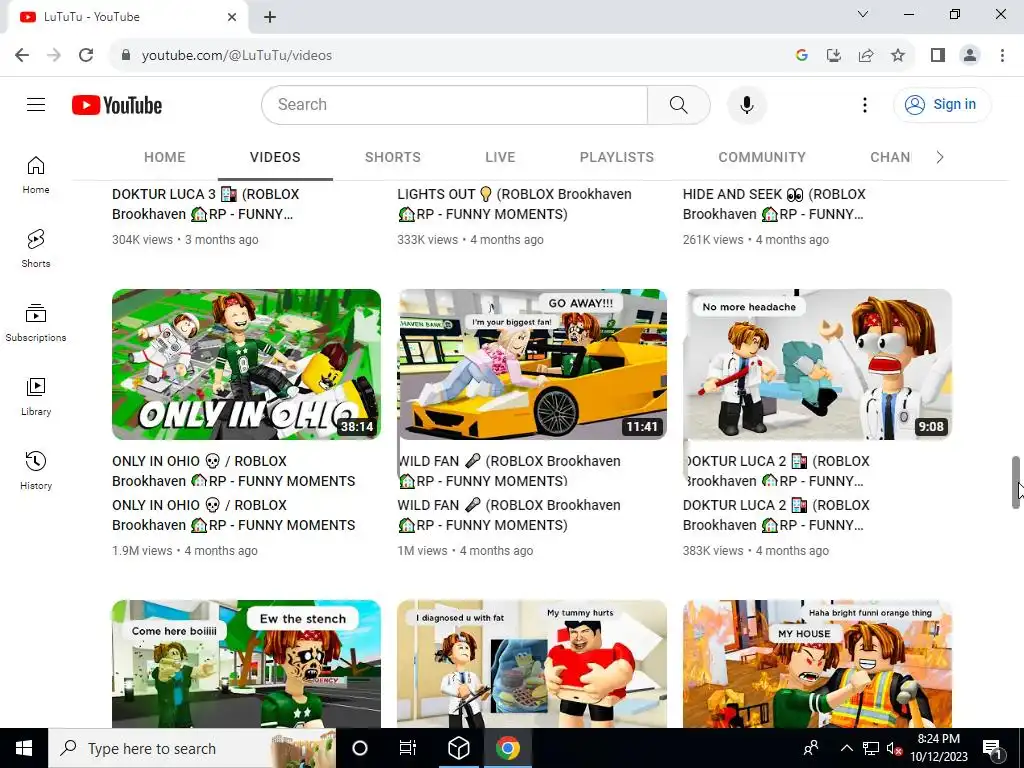This screenshot has height=768, width=1024.
Task: Open Chrome profile avatar
Action: 970,55
